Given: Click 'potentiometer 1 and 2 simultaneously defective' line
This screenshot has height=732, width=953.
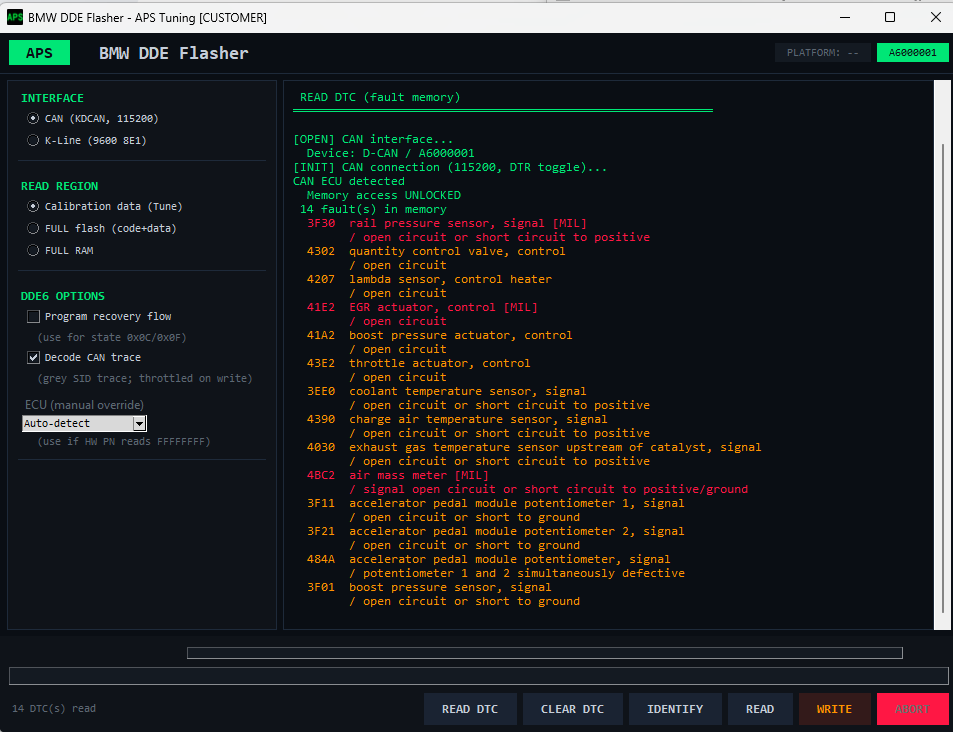Looking at the screenshot, I should point(517,573).
